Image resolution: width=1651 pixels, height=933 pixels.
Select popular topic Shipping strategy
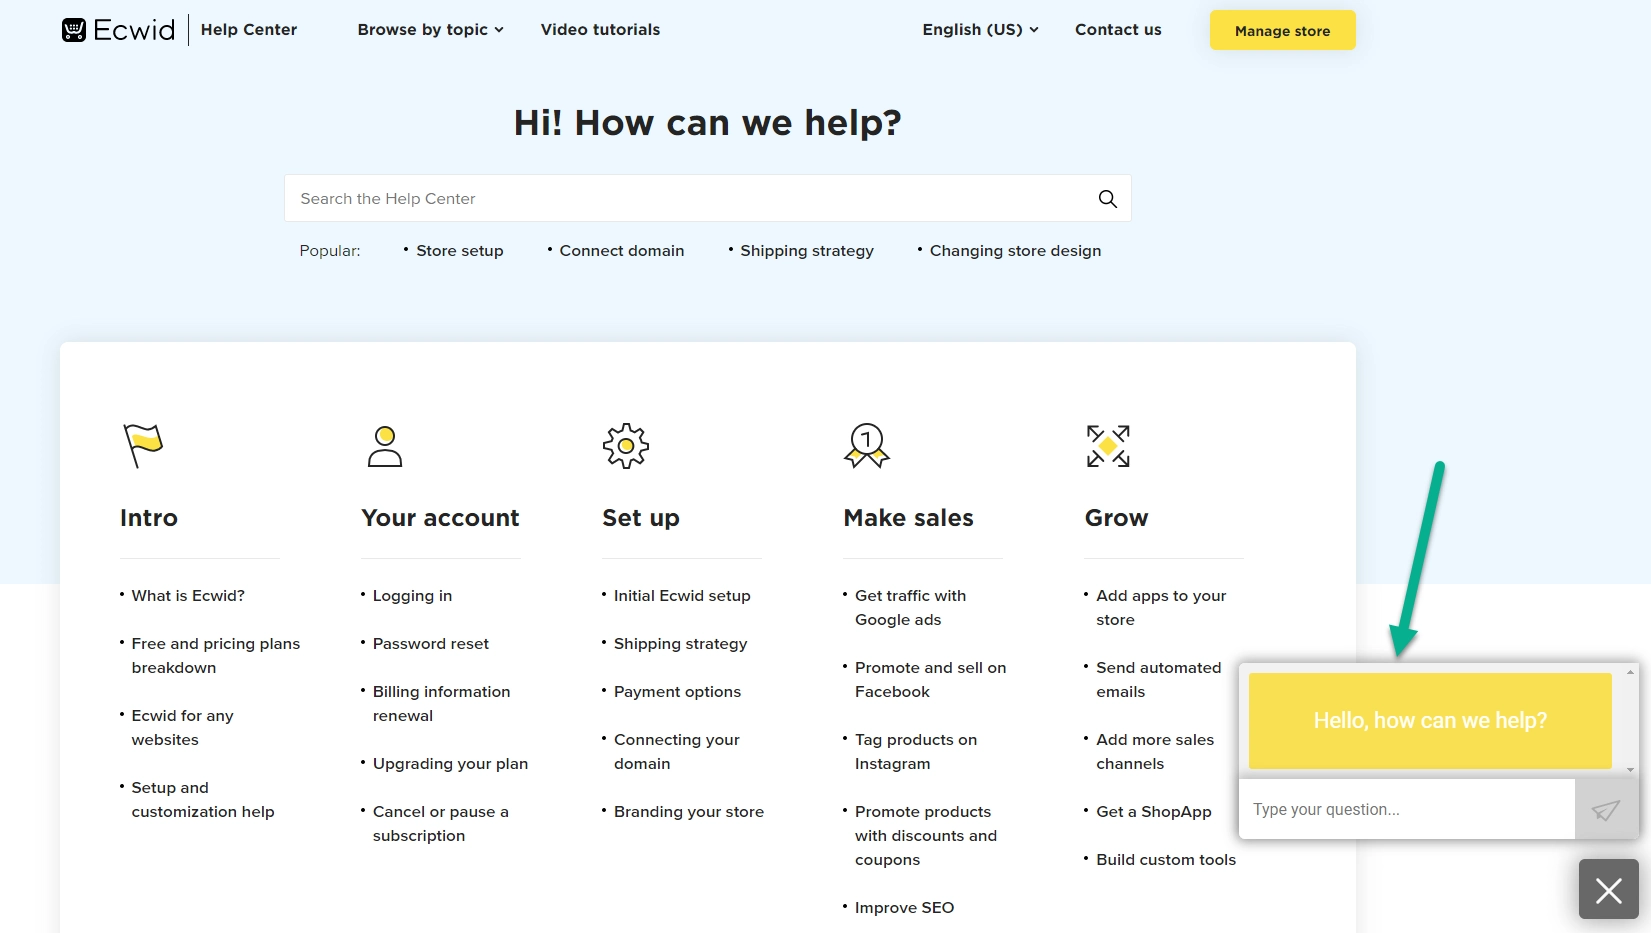point(807,251)
